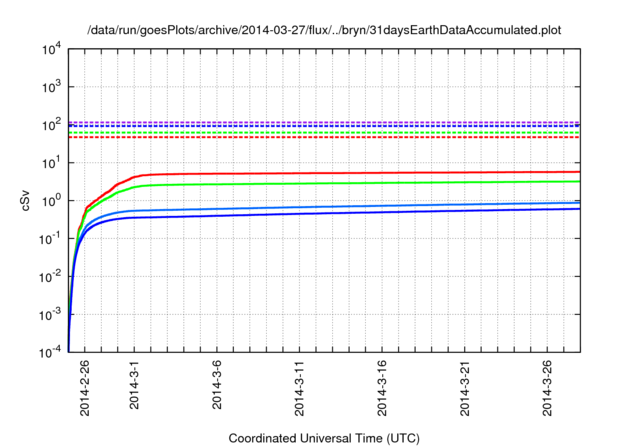Click the dashed green limit line
640x448 pixels.
[x=324, y=133]
